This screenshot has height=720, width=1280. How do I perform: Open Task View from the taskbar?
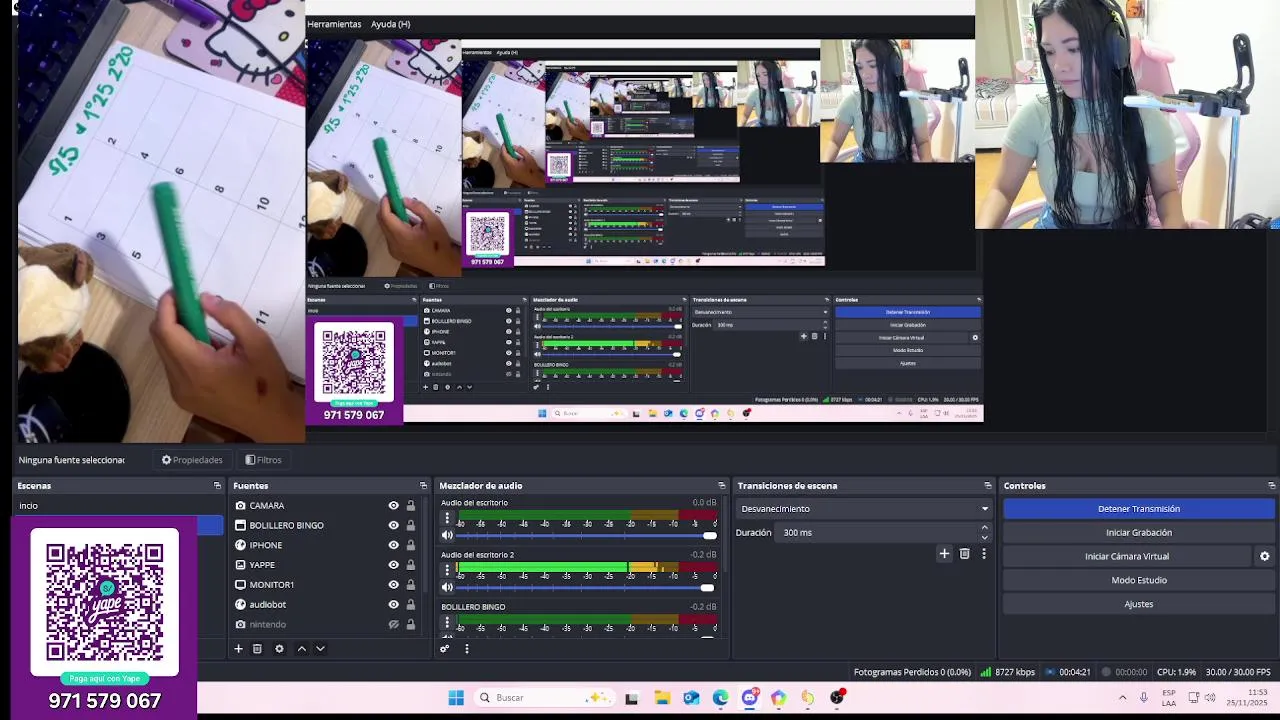tap(631, 698)
